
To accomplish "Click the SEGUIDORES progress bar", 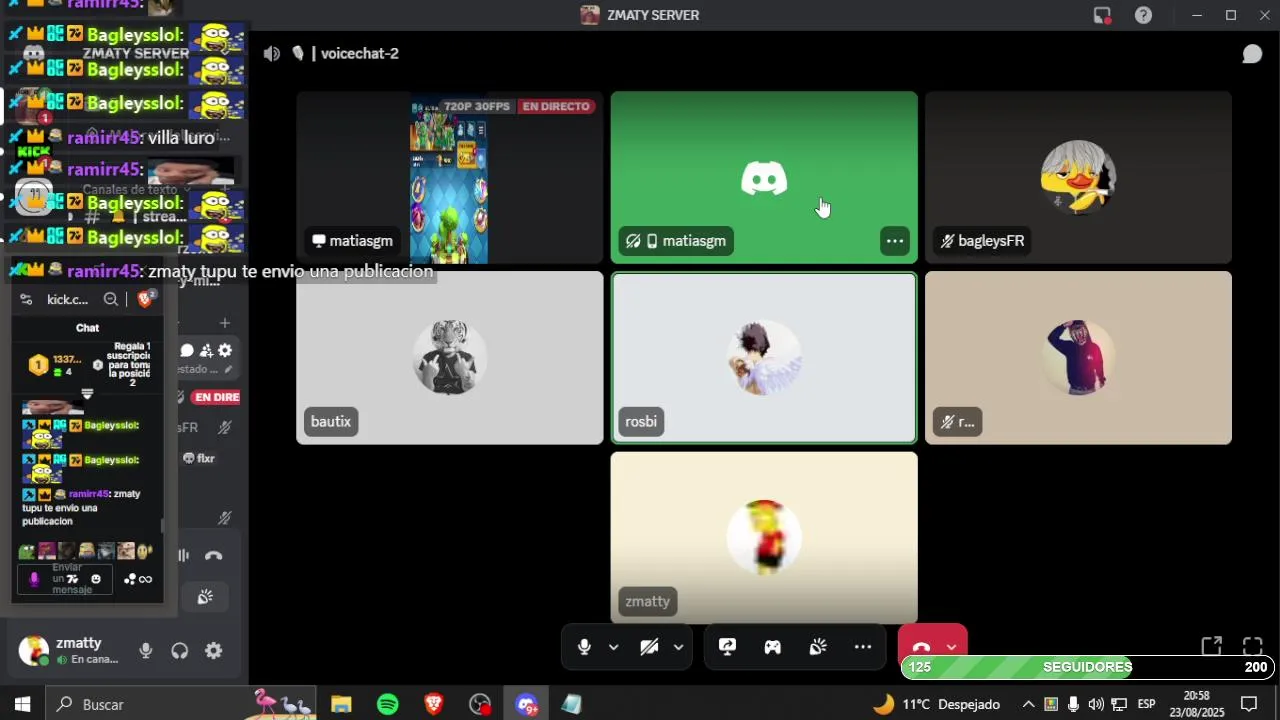I will (x=1088, y=667).
